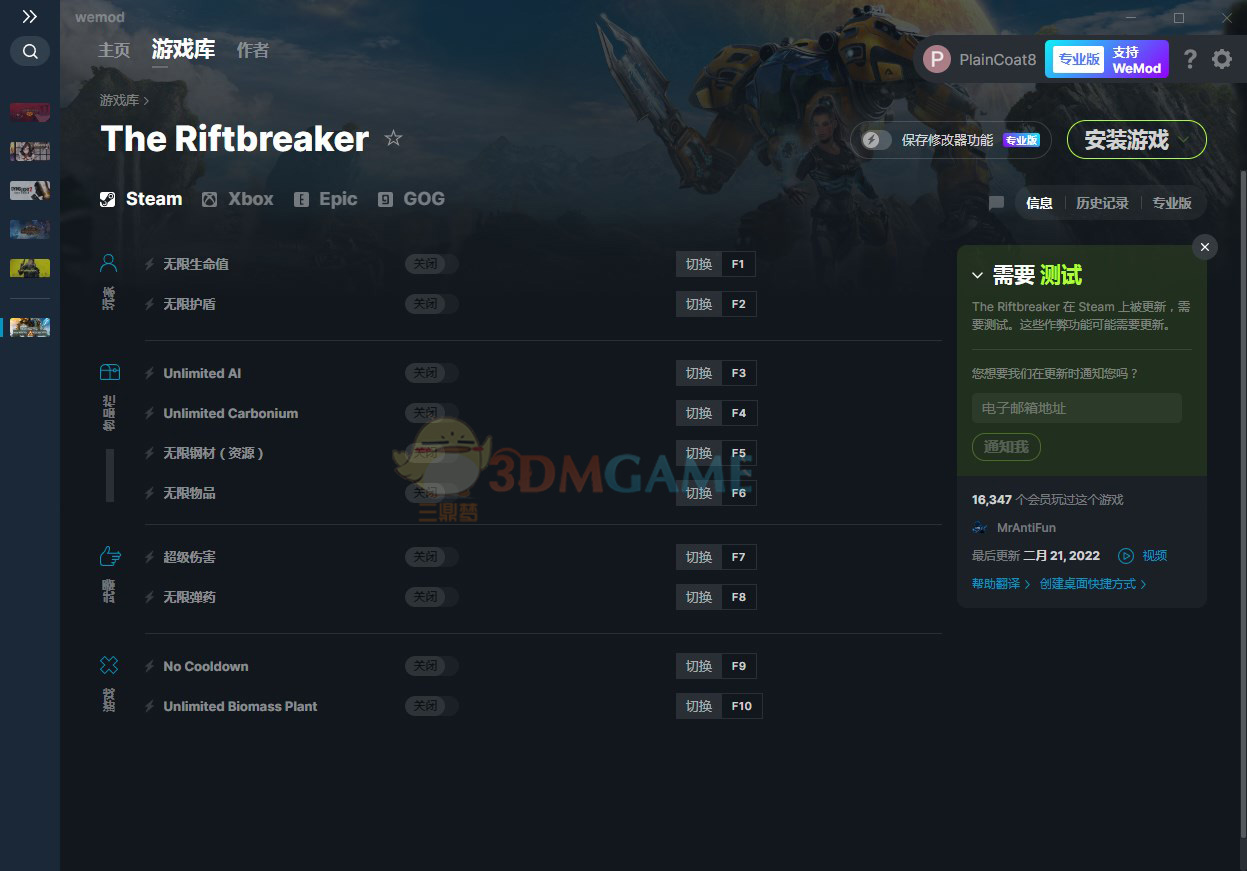Viewport: 1247px width, 871px height.
Task: Open the second game thumbnail in sidebar
Action: [x=30, y=151]
